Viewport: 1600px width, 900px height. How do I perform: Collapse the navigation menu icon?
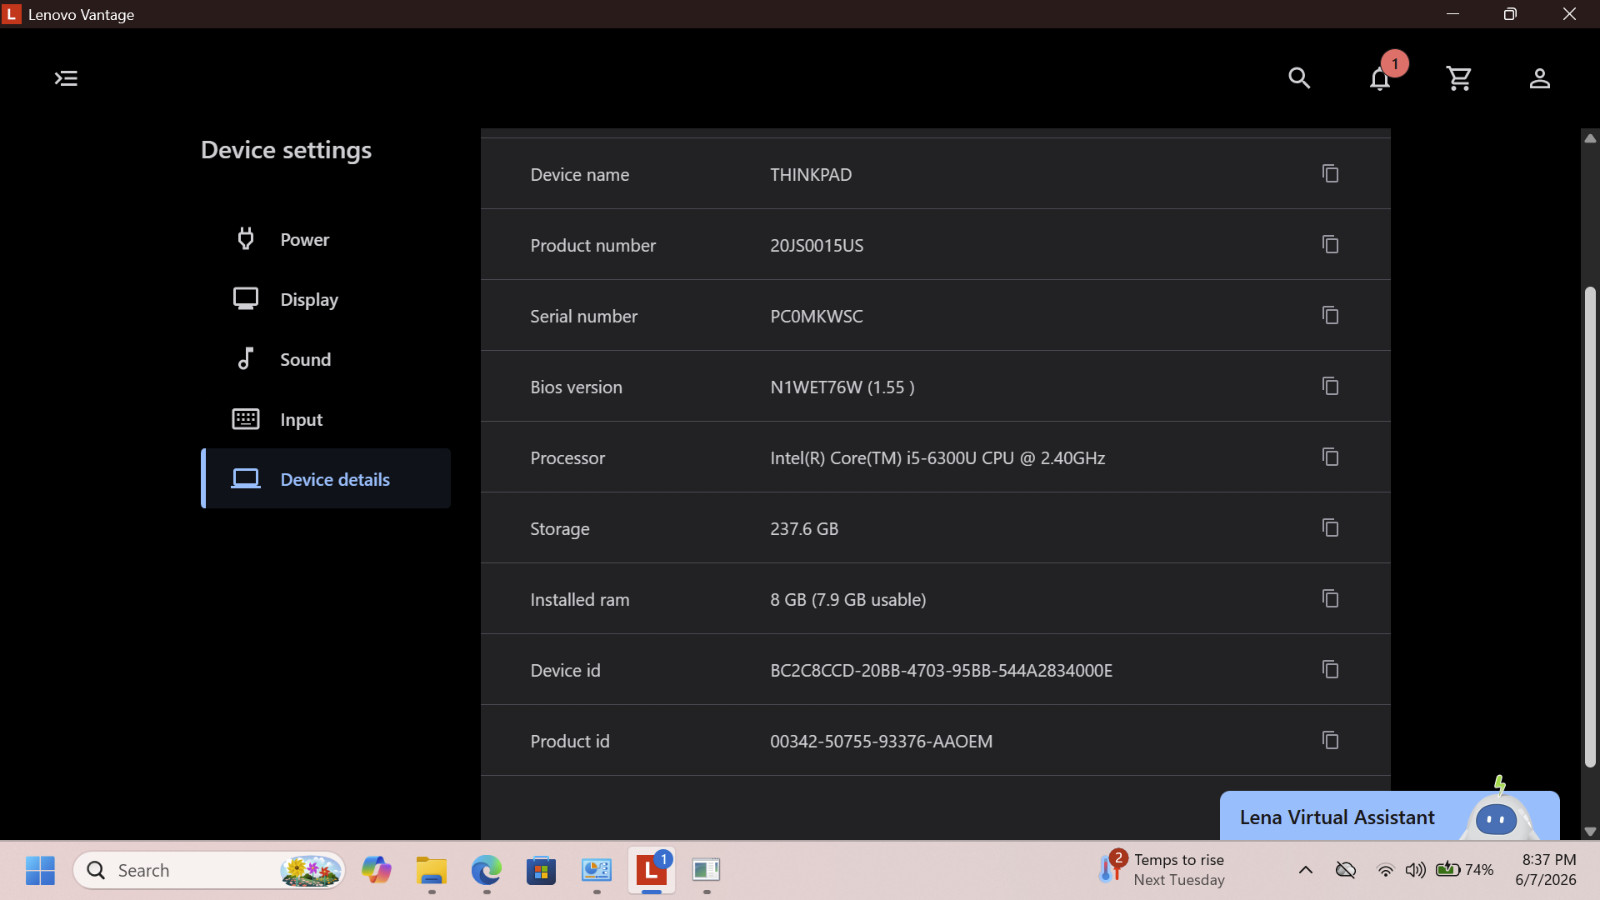[x=66, y=78]
